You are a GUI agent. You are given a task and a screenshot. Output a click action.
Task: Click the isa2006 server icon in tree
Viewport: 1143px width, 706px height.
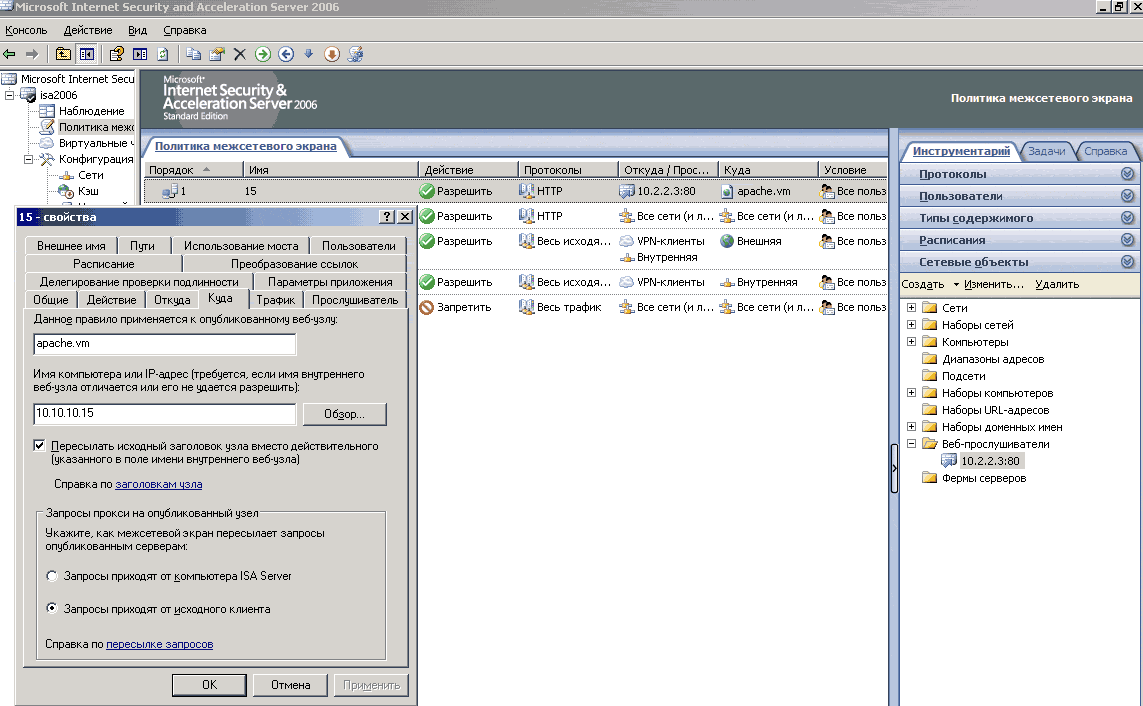point(28,95)
